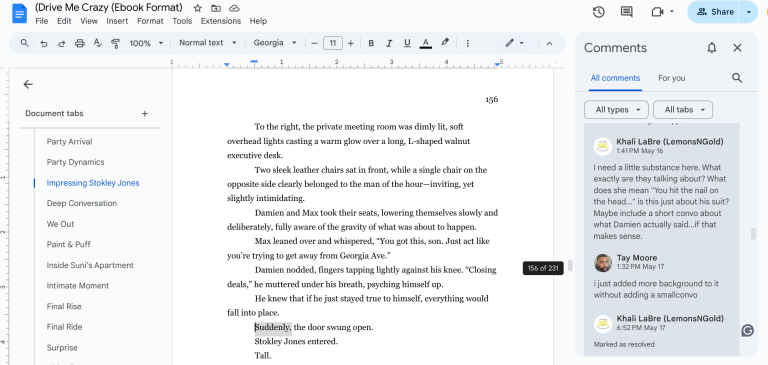This screenshot has width=768, height=365.
Task: Open the highlight color pen
Action: (x=445, y=43)
